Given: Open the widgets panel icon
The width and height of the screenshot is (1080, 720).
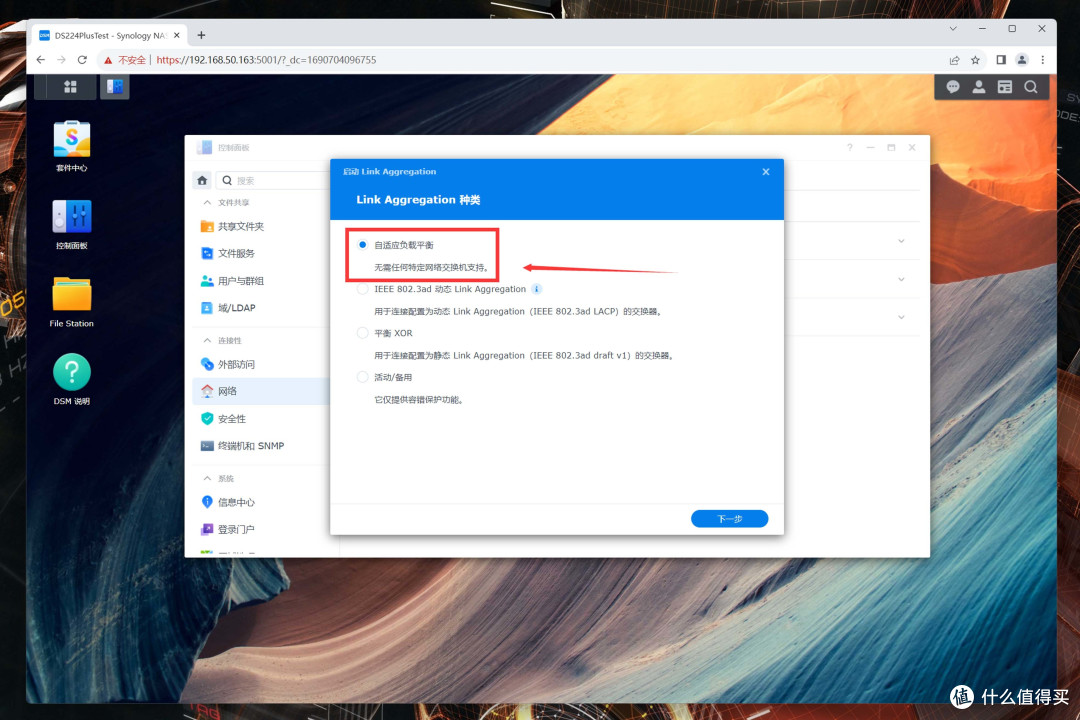Looking at the screenshot, I should point(1004,87).
